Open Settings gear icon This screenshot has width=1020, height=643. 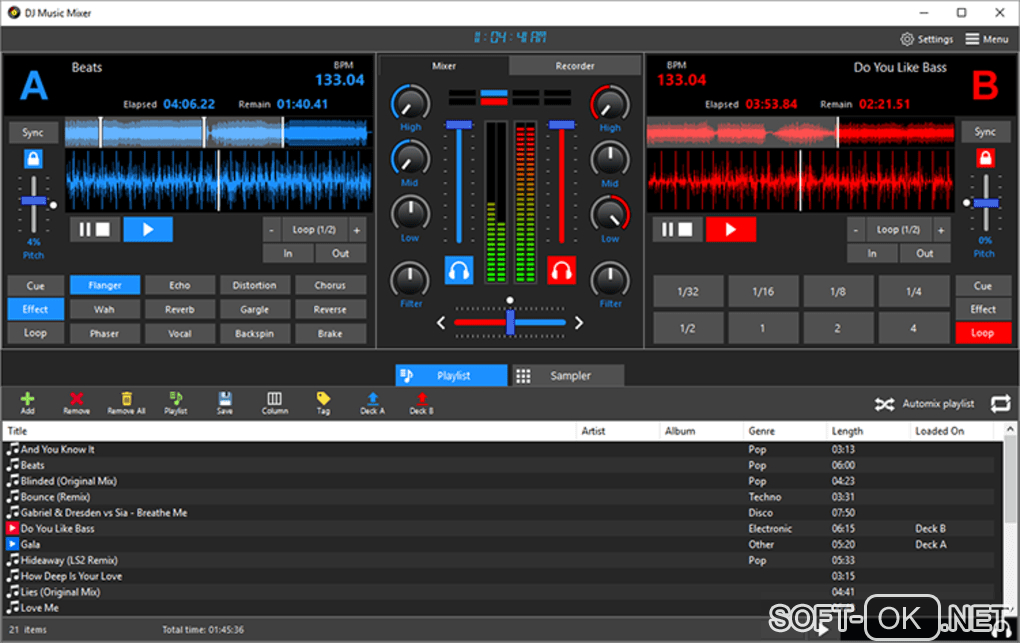point(907,39)
